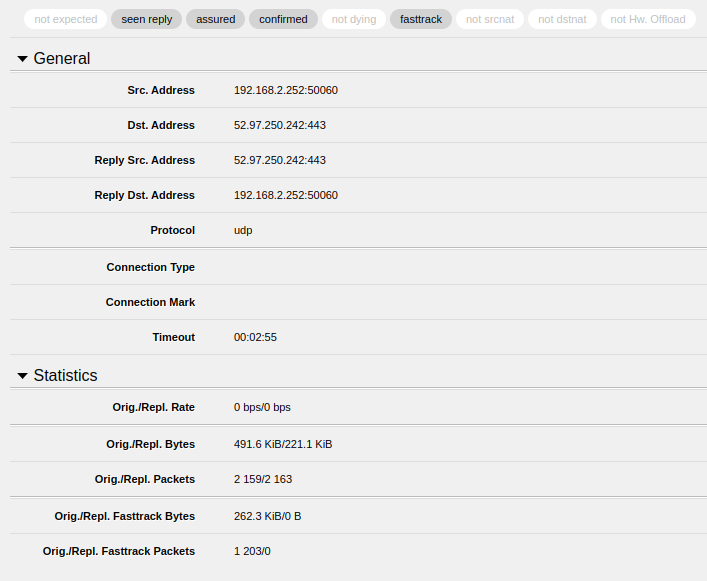Image resolution: width=707 pixels, height=581 pixels.
Task: Click the Statistics section heading text
Action: coord(65,375)
